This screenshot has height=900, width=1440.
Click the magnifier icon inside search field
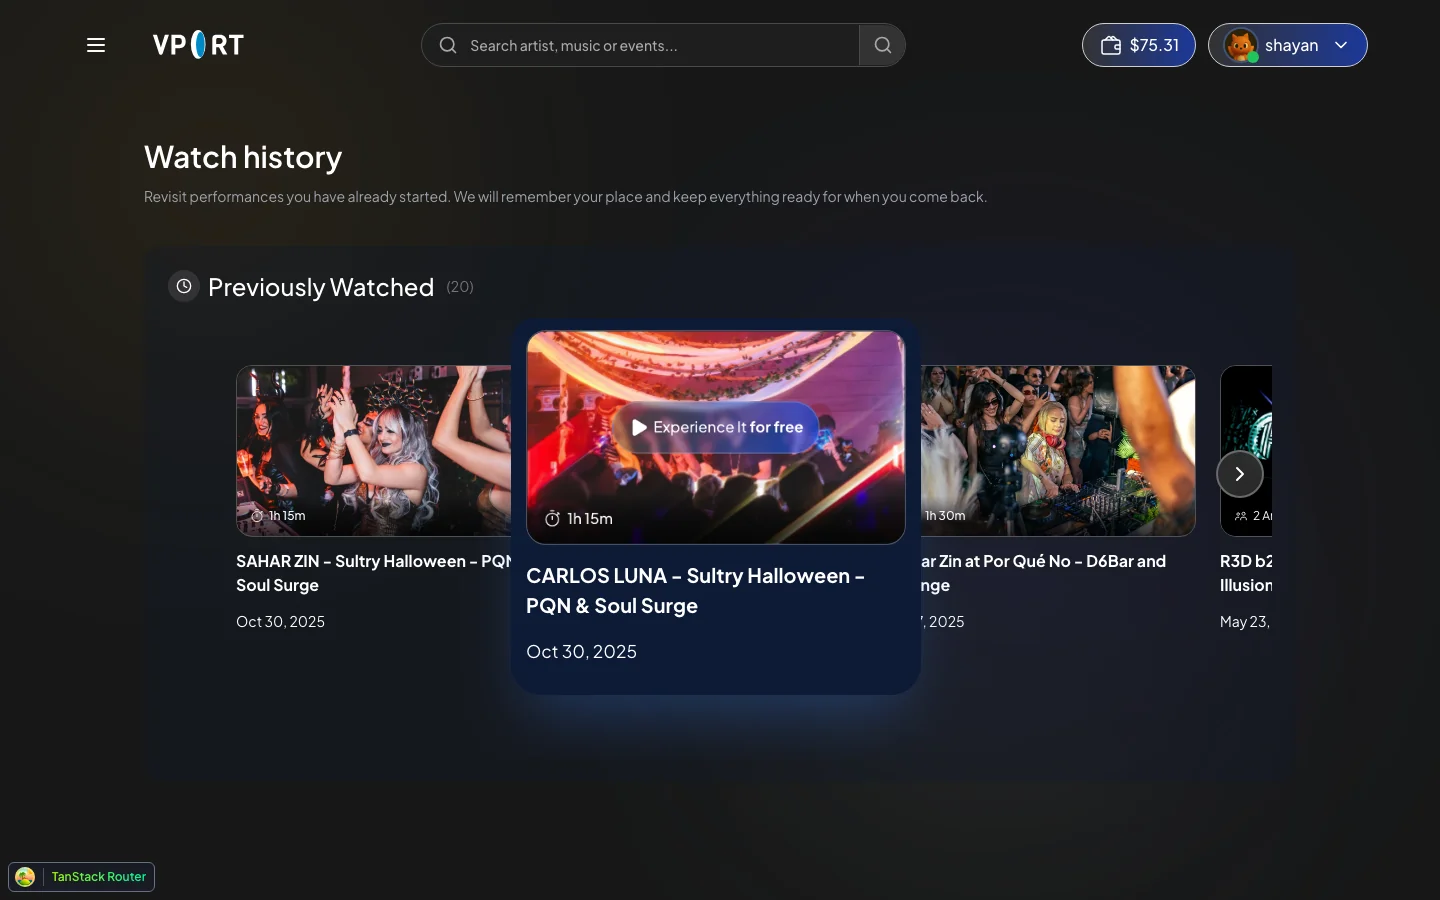click(x=448, y=45)
